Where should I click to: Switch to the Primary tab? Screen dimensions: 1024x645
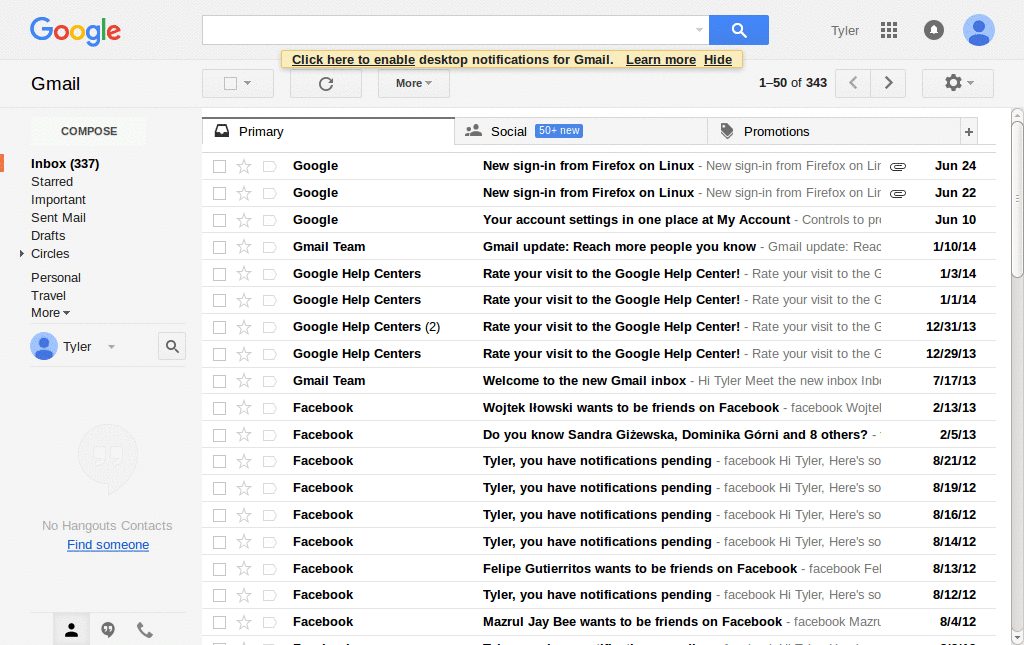[x=328, y=132]
